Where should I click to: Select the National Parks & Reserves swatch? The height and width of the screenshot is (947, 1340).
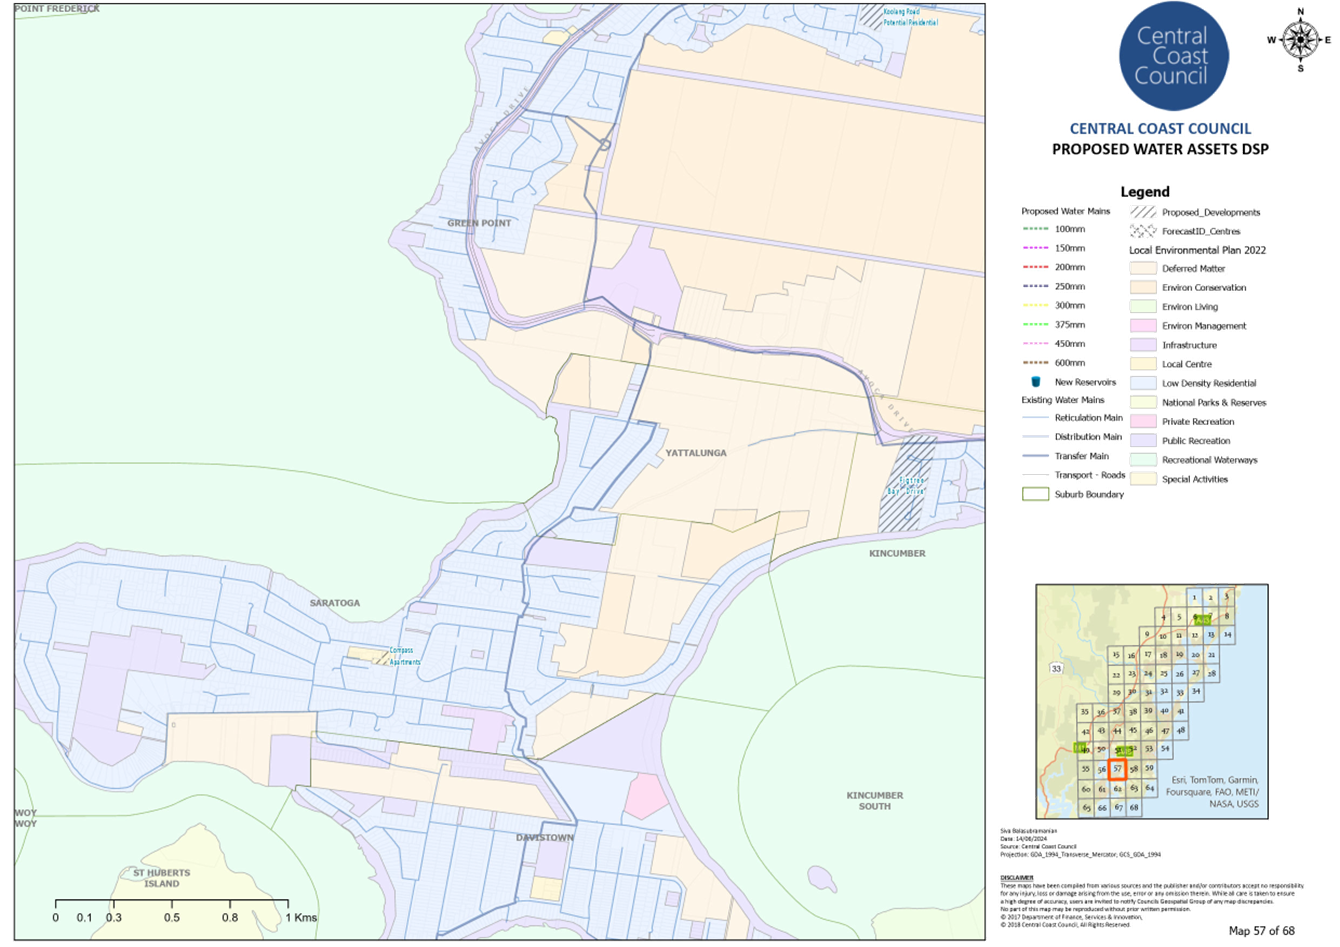pyautogui.click(x=1143, y=402)
